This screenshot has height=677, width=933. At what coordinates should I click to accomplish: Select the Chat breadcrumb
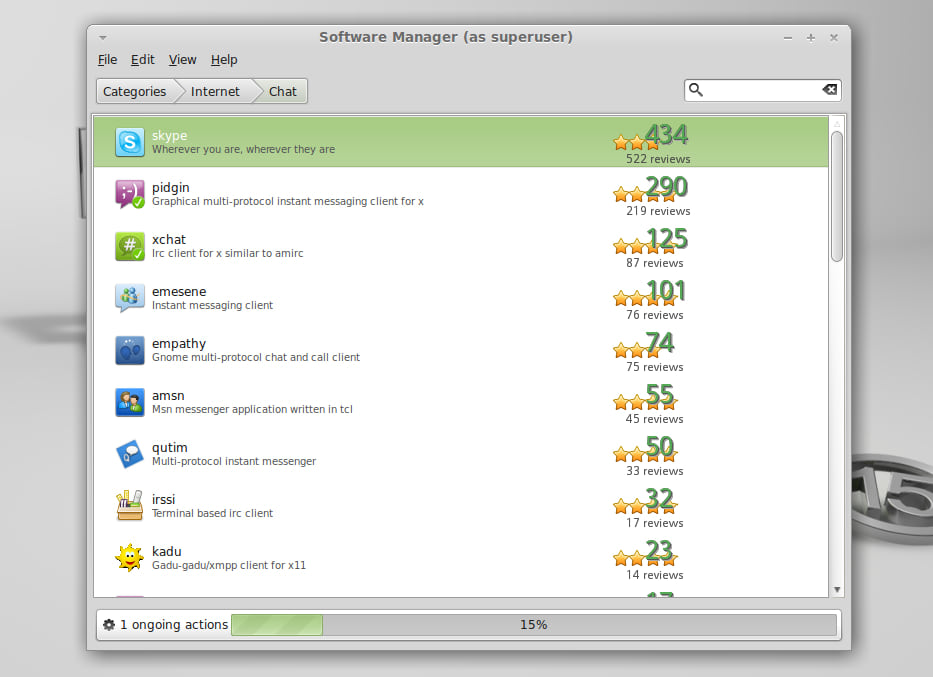[283, 91]
